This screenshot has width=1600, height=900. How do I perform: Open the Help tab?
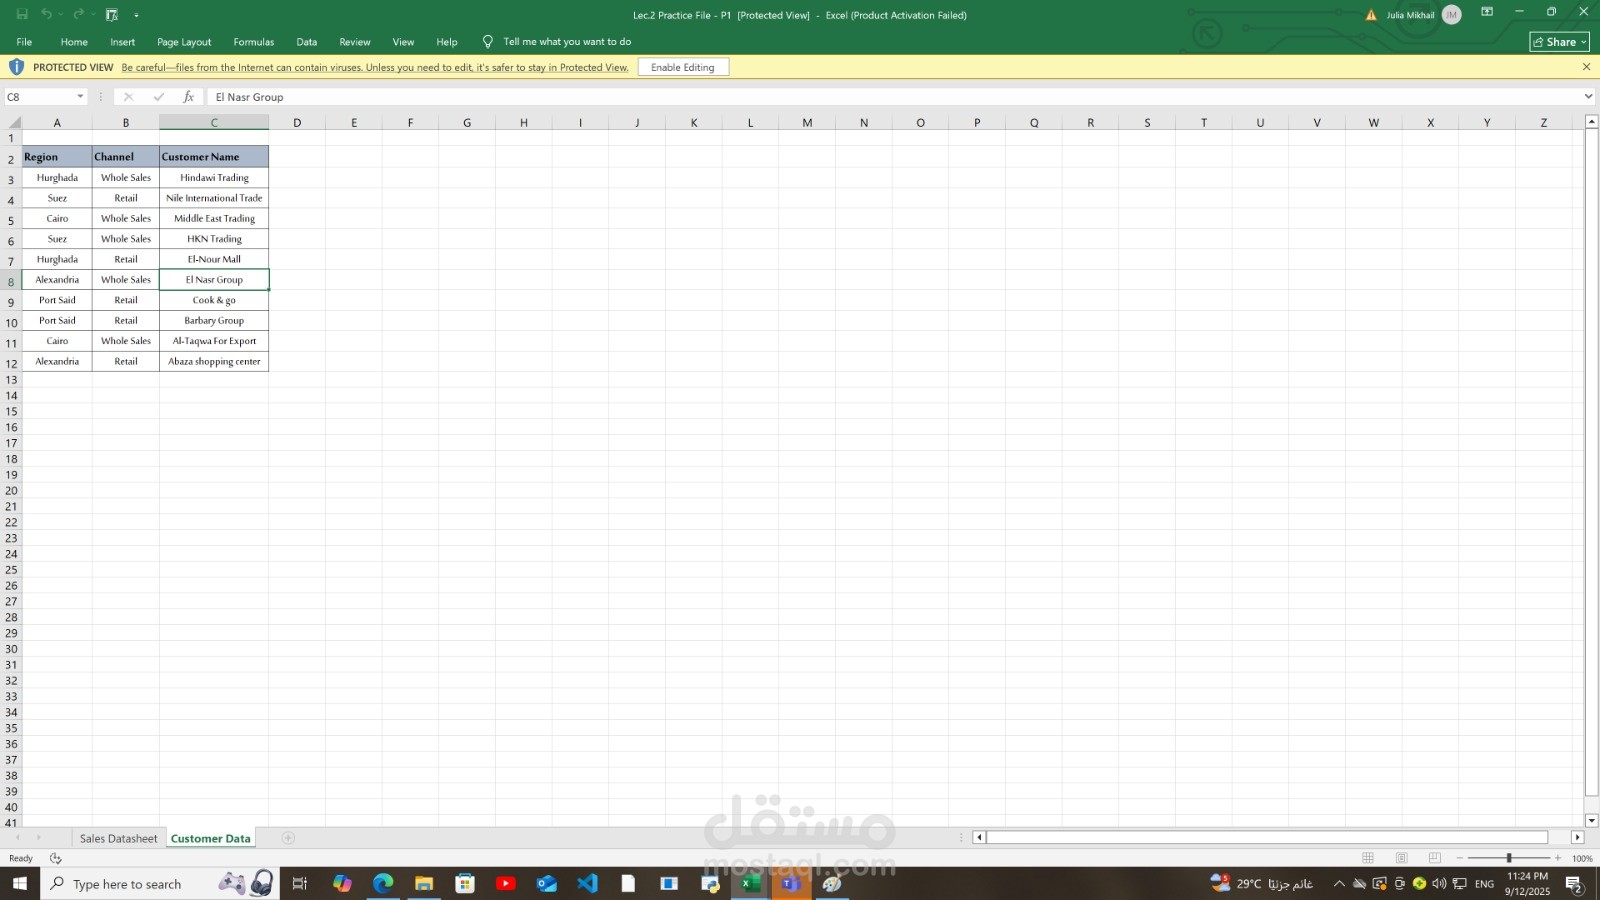pos(447,42)
